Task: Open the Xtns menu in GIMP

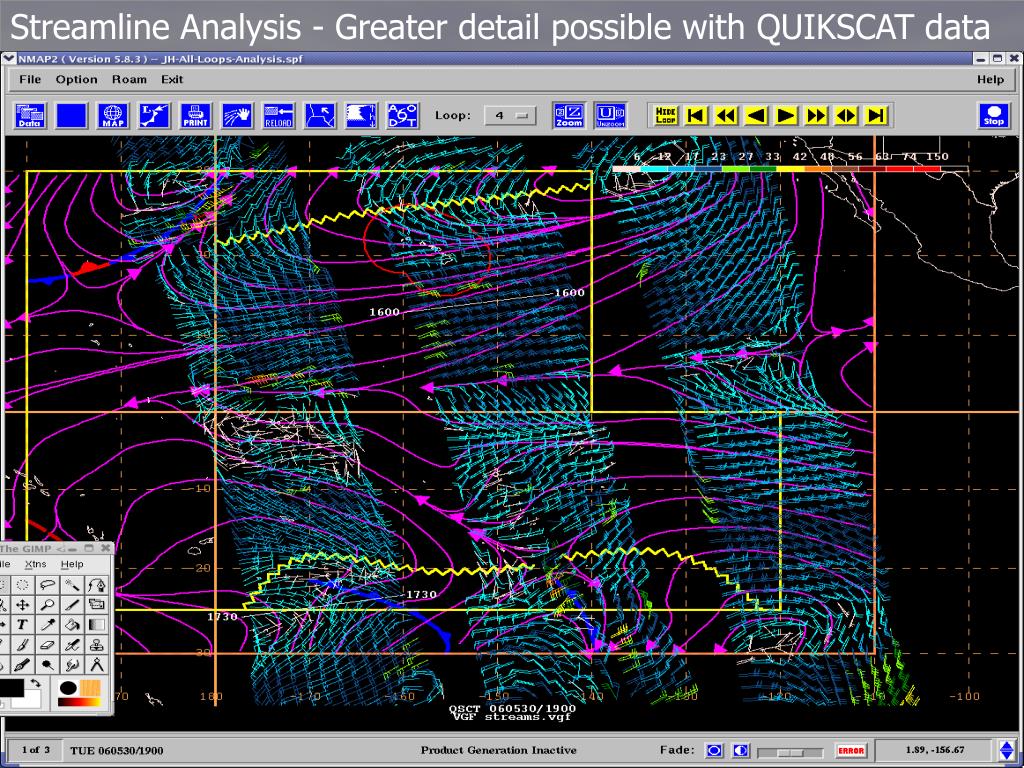Action: (x=36, y=564)
